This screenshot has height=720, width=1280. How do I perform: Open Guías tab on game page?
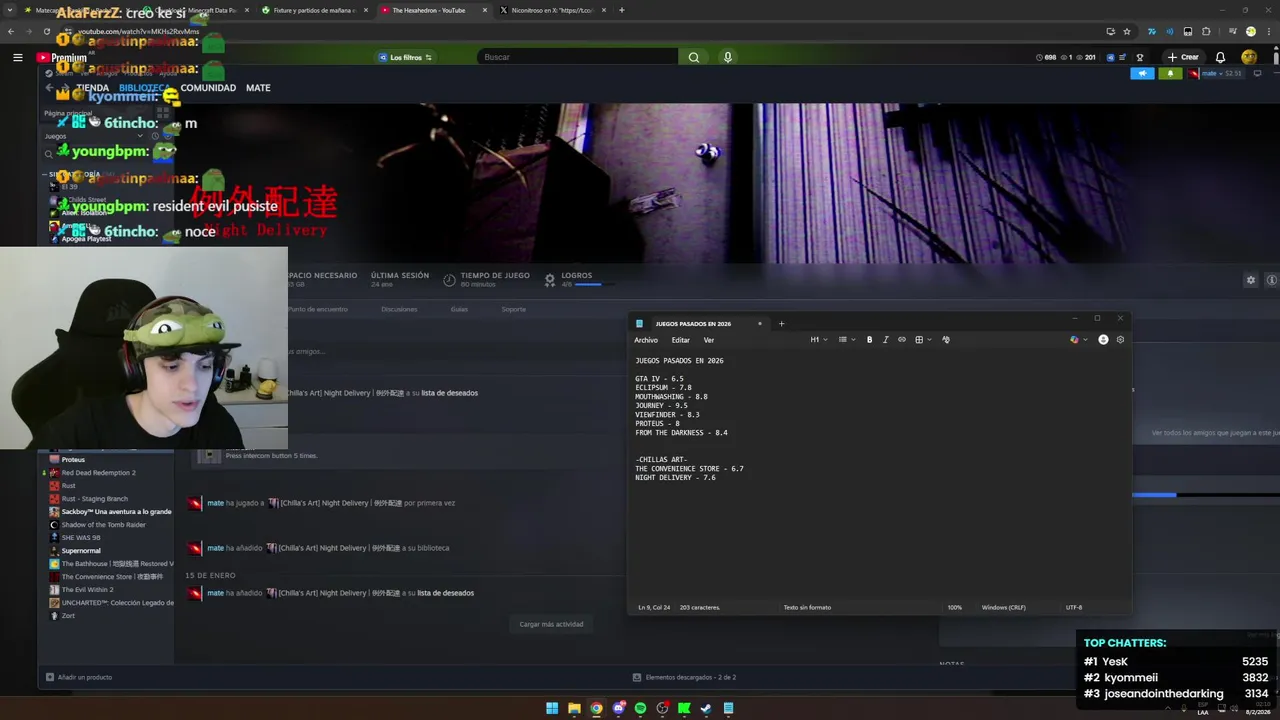coord(459,309)
